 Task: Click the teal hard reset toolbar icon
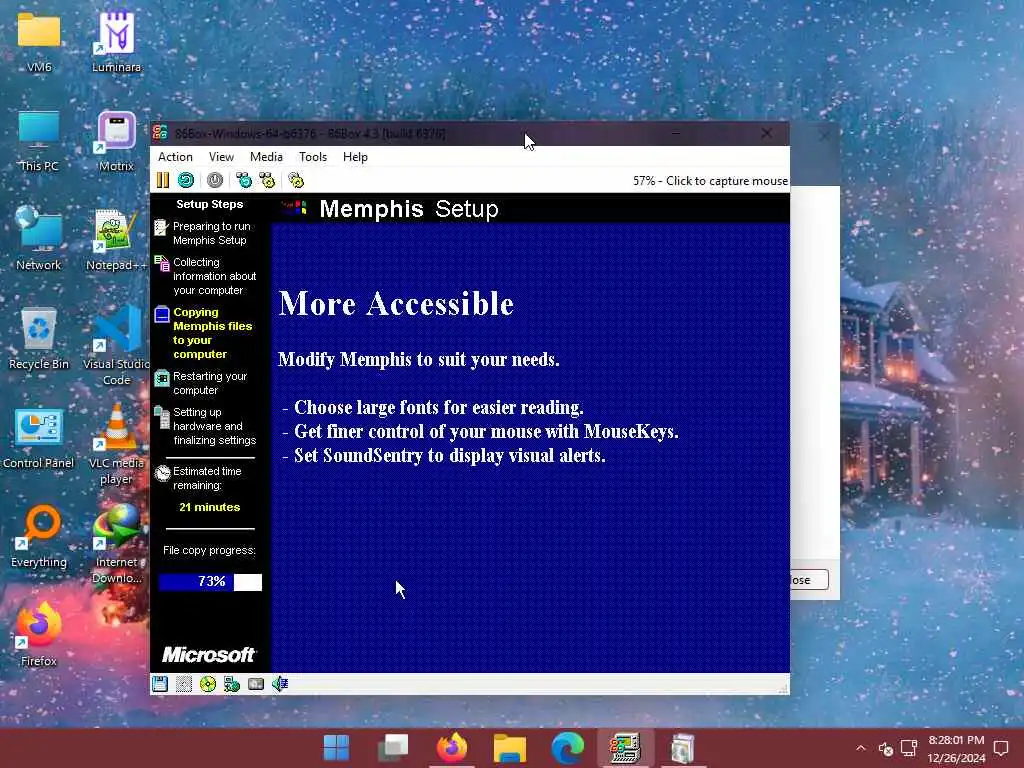click(x=186, y=180)
